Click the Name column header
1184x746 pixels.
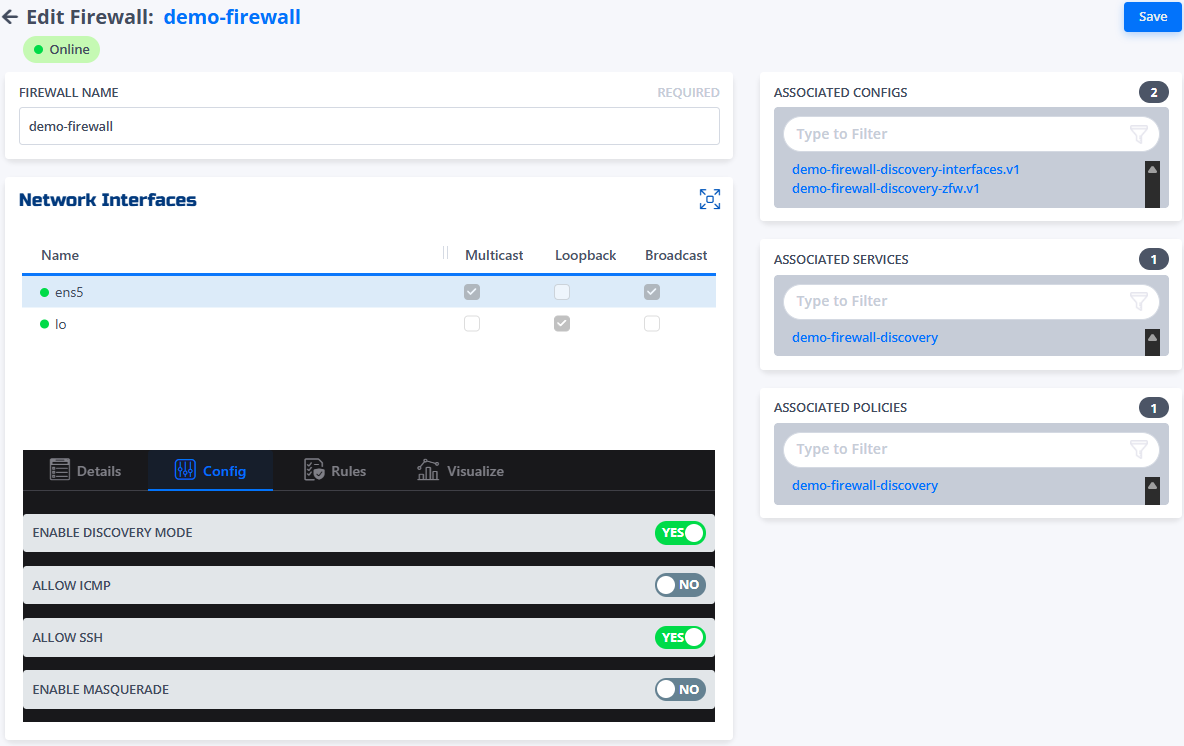point(60,255)
